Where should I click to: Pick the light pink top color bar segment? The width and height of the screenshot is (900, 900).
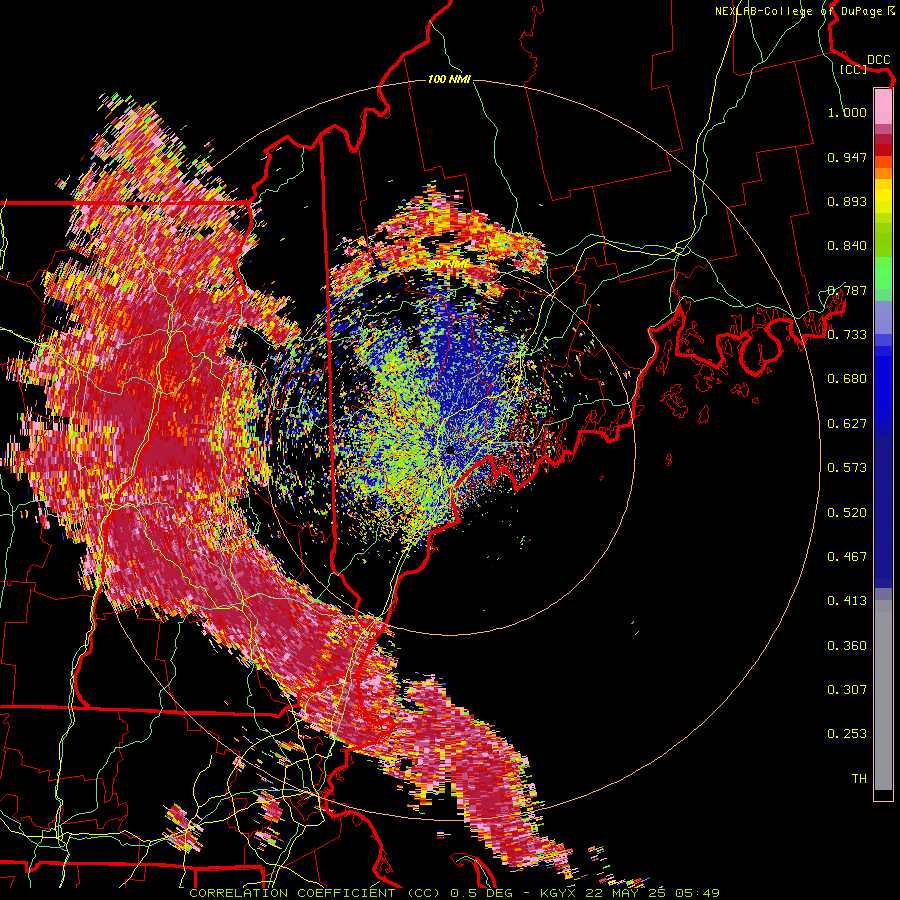point(883,106)
